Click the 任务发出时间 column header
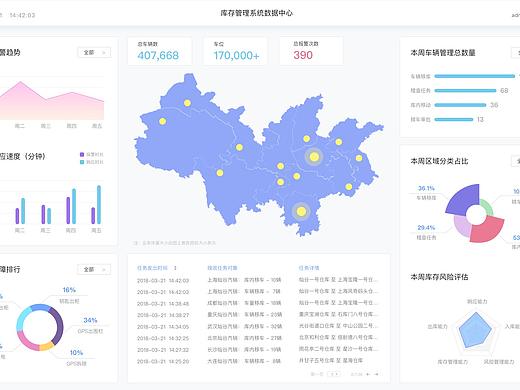 pyautogui.click(x=152, y=268)
